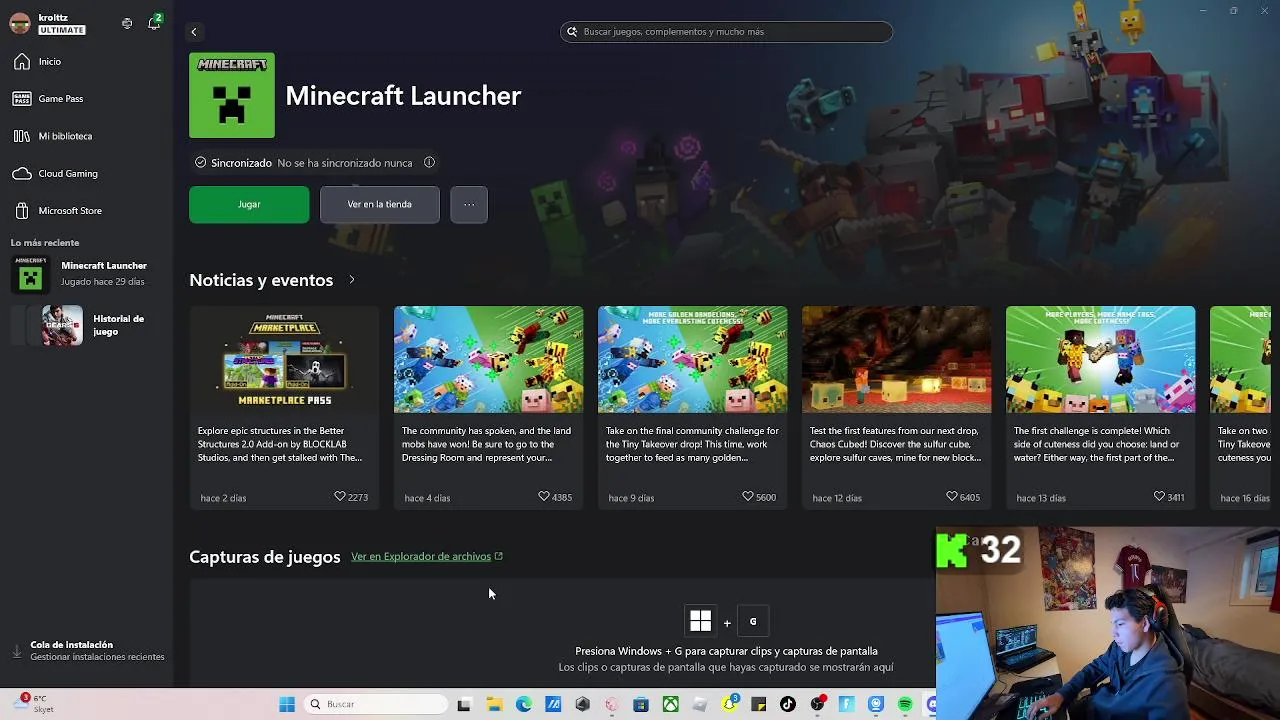Click the sync info circle icon
The width and height of the screenshot is (1280, 720).
(x=429, y=163)
